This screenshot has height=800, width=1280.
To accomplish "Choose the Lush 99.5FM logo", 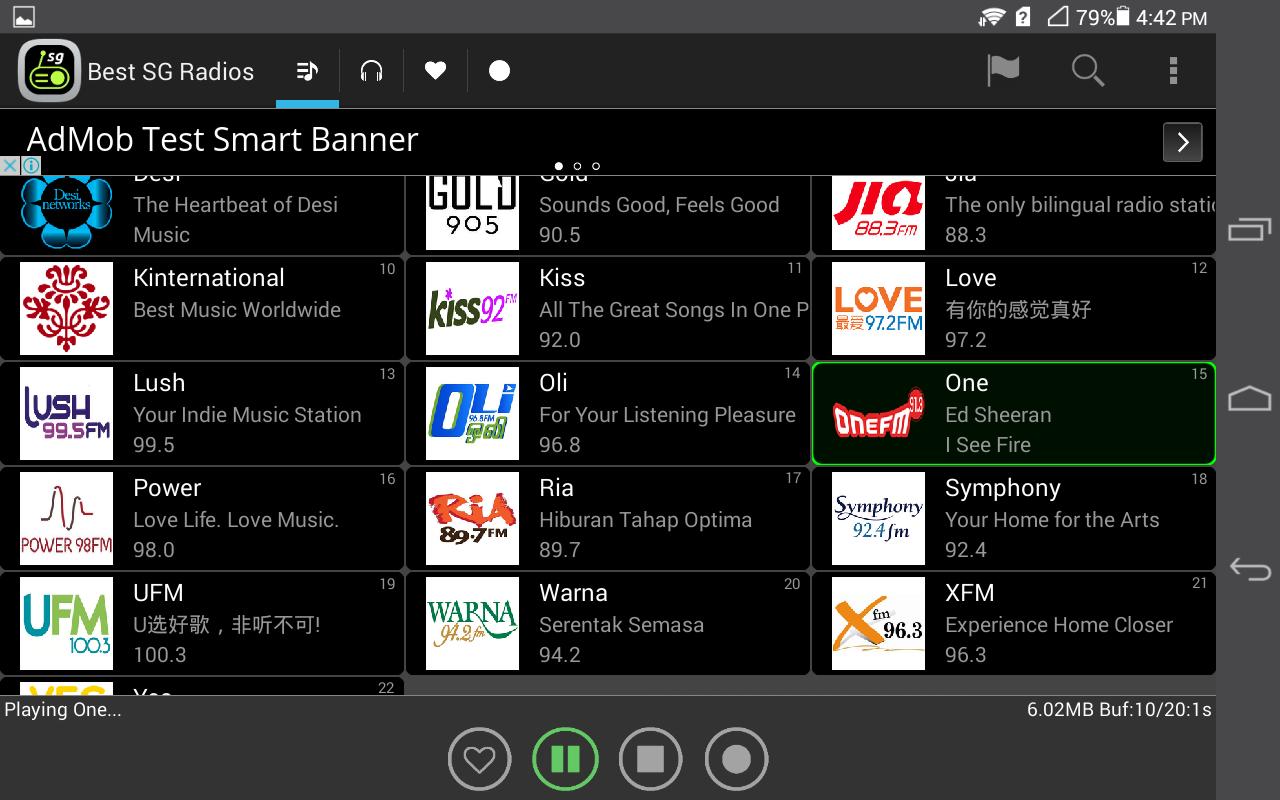I will (67, 414).
